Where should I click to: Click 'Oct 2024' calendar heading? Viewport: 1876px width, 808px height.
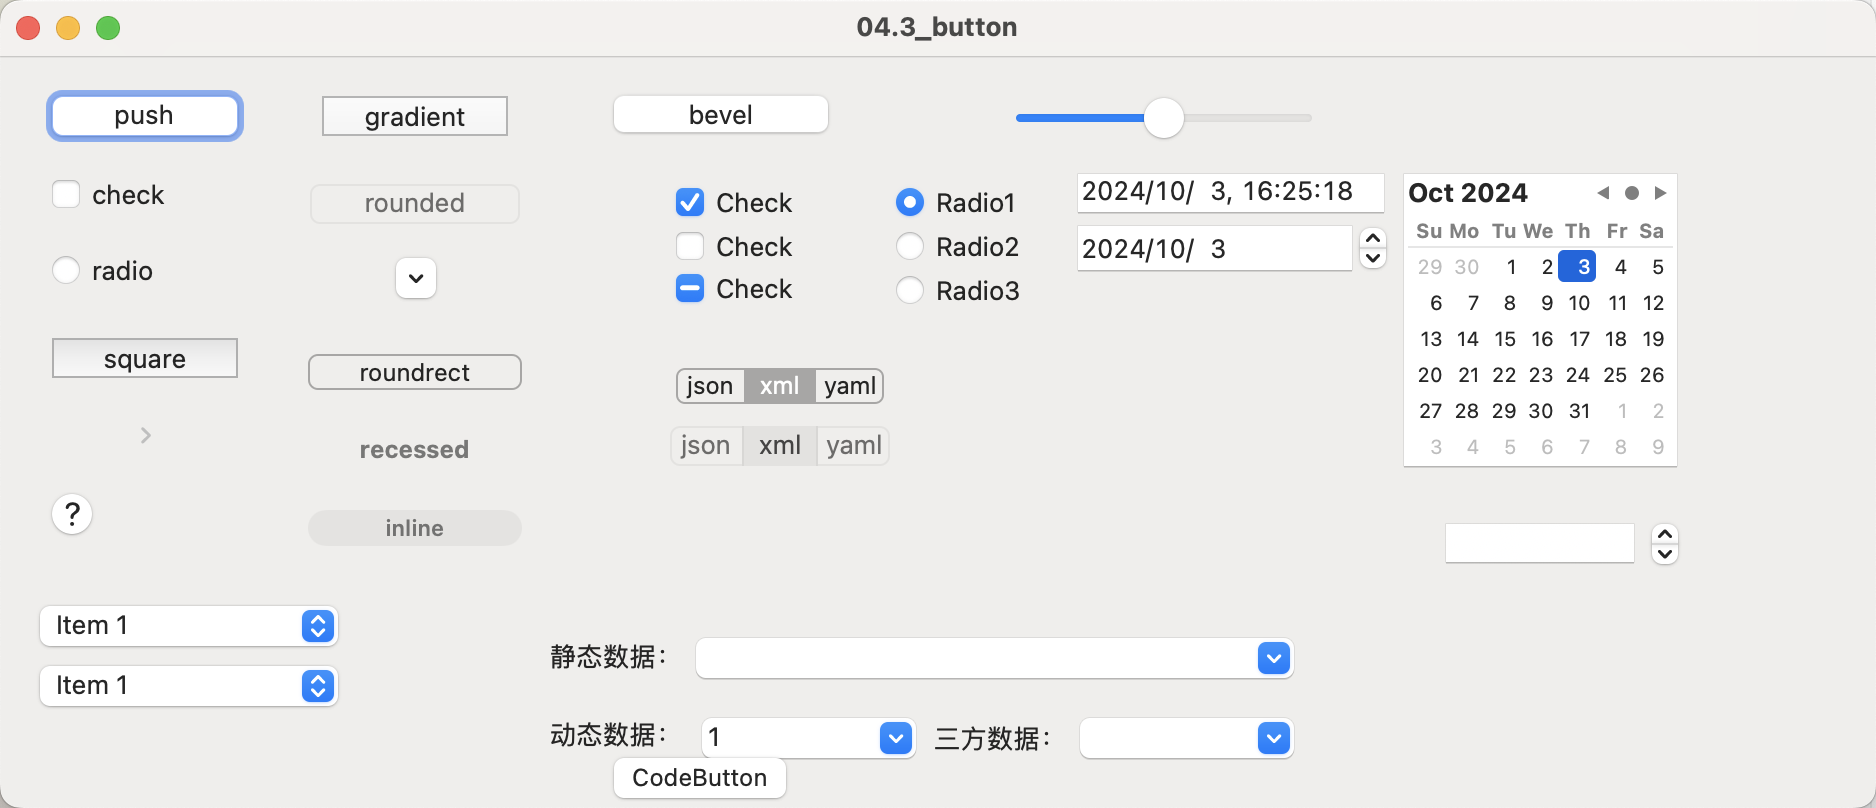pos(1468,193)
